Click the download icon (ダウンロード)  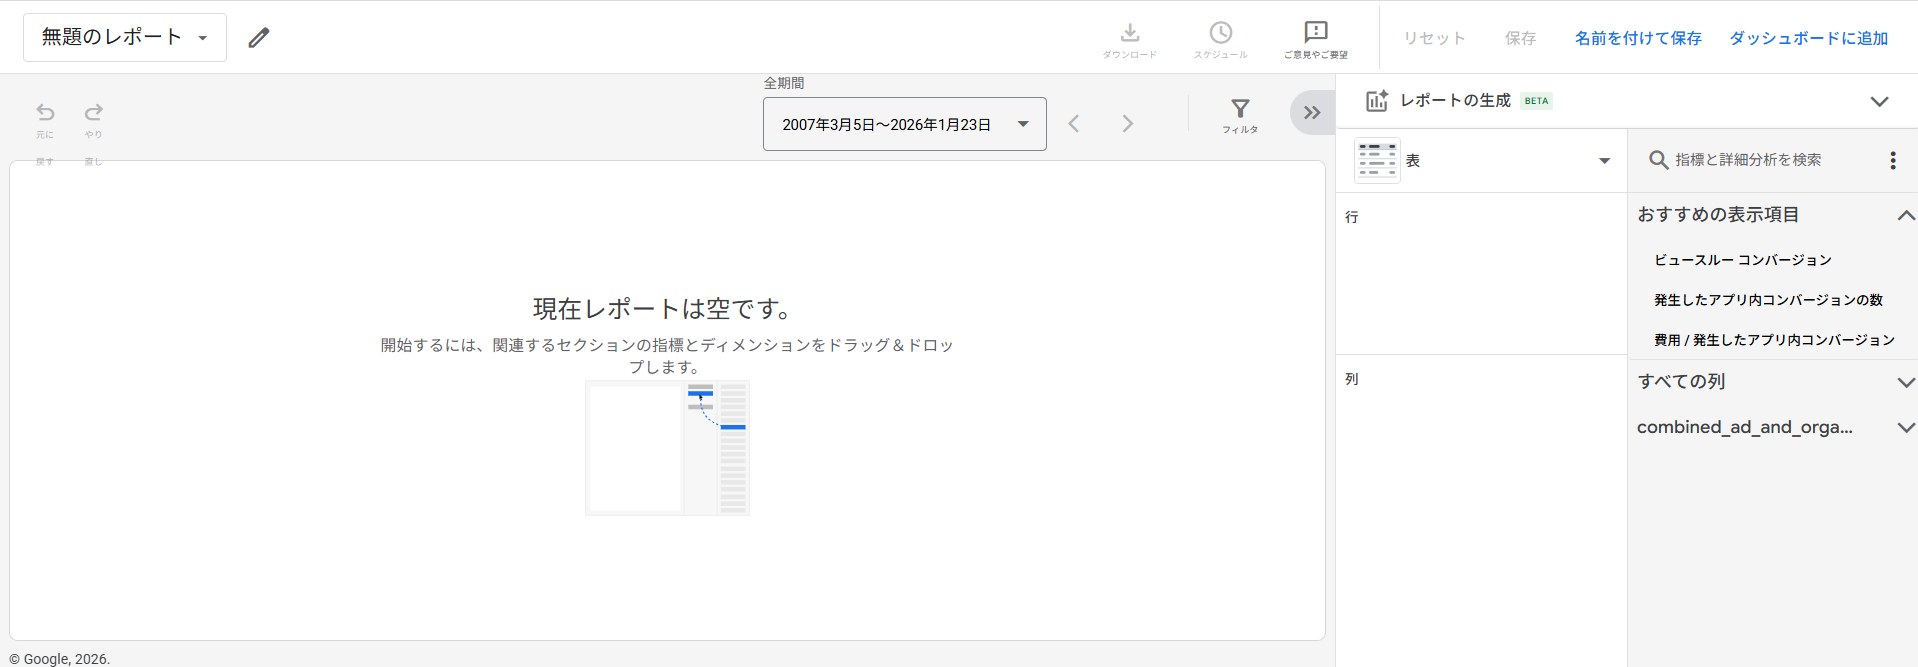tap(1129, 34)
